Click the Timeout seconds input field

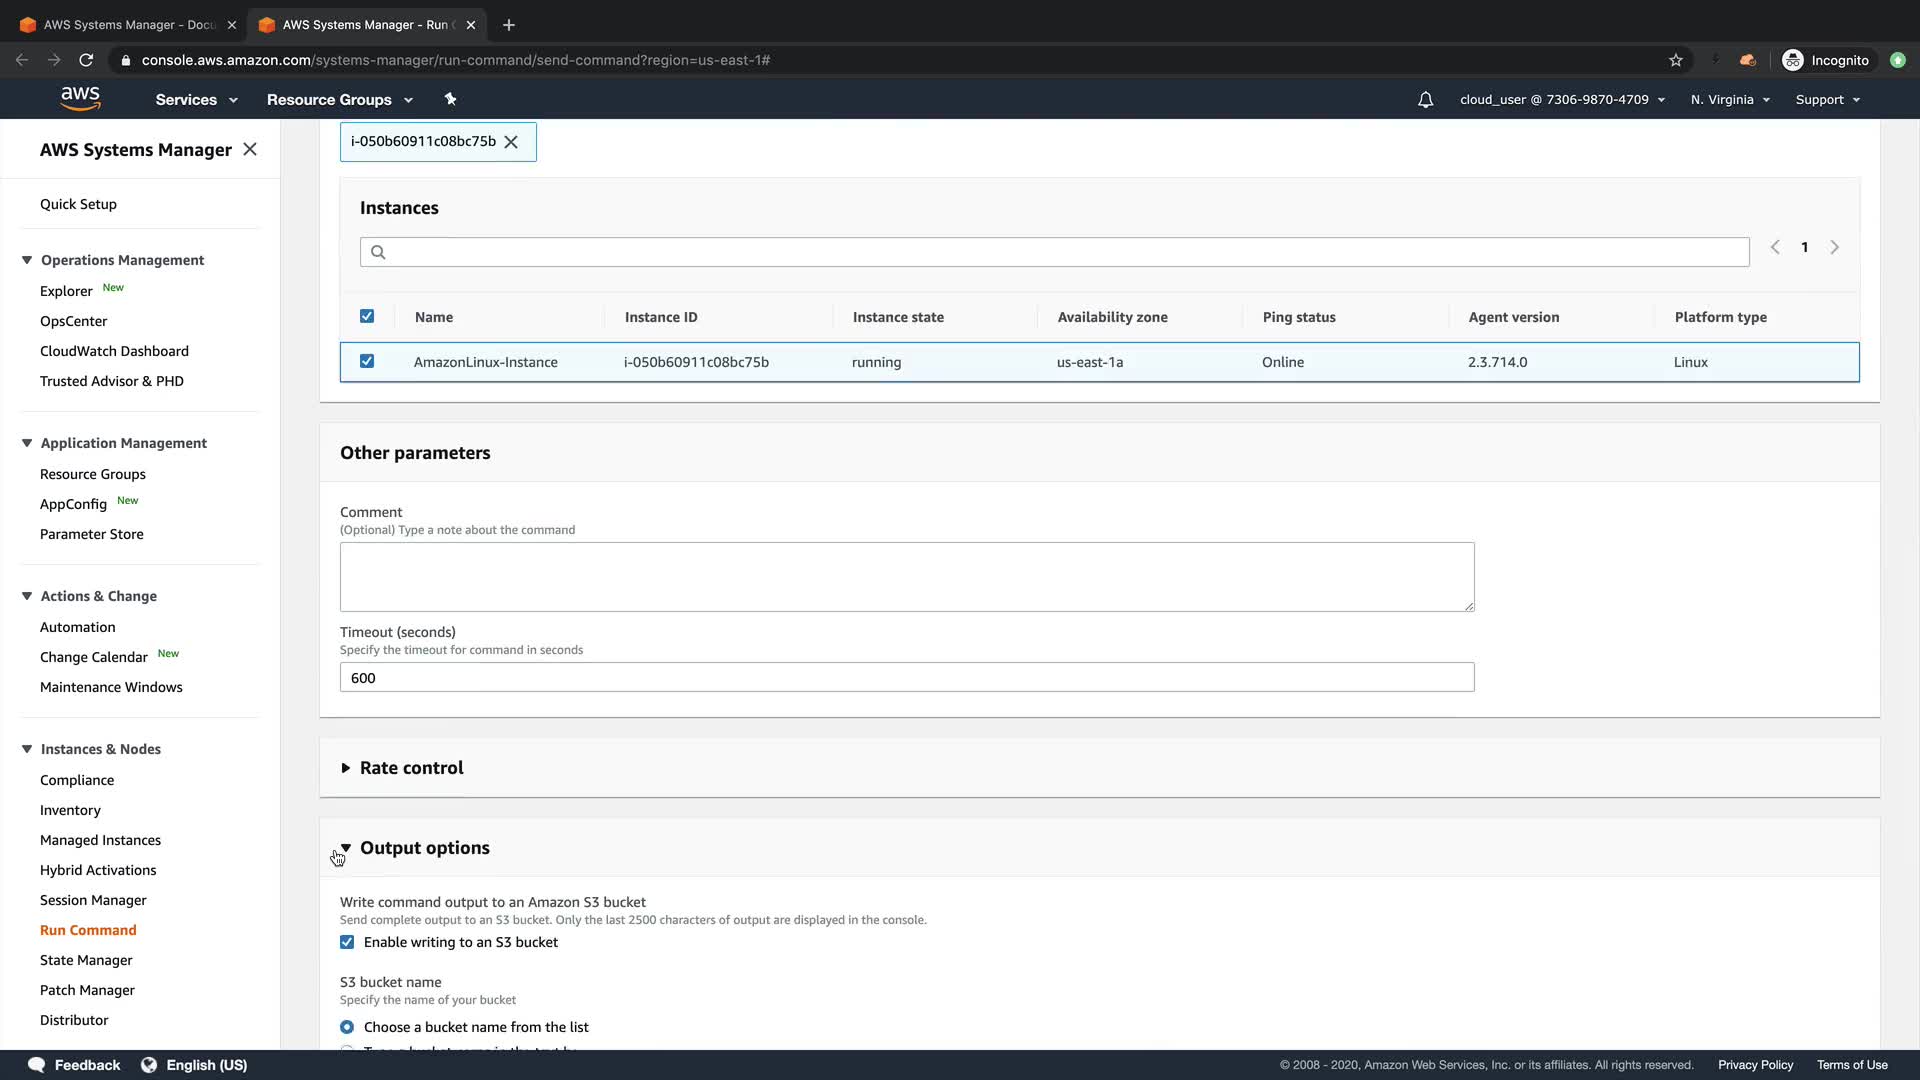(906, 677)
